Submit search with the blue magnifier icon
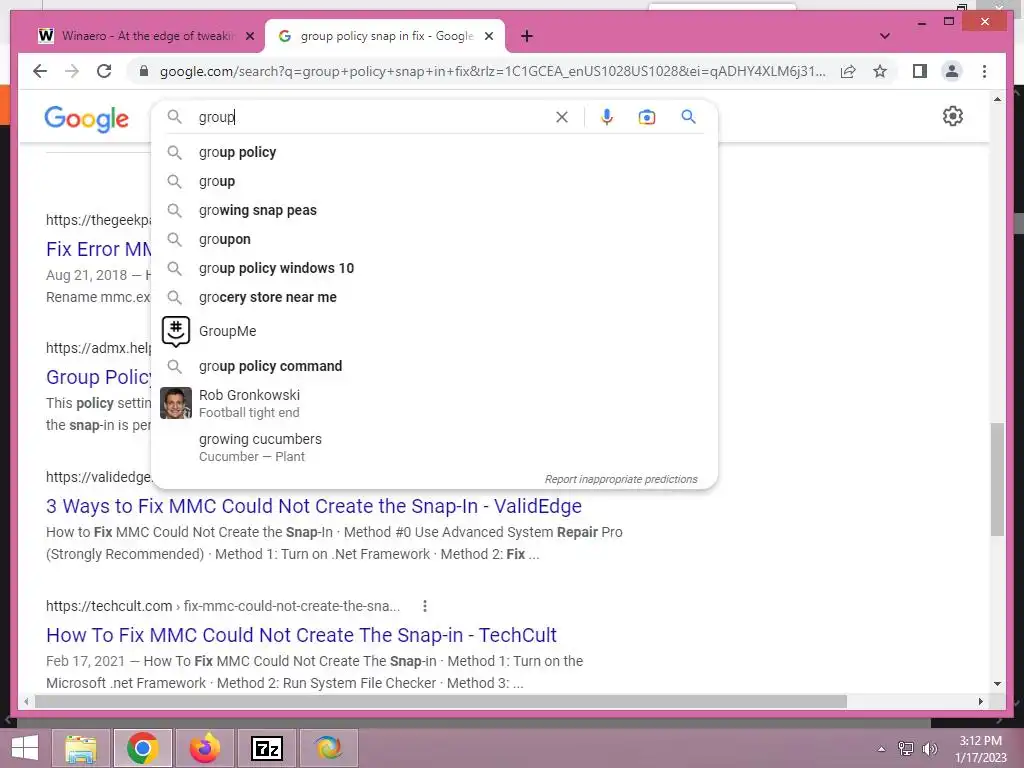Screen dimensions: 1024x768 pyautogui.click(x=688, y=117)
